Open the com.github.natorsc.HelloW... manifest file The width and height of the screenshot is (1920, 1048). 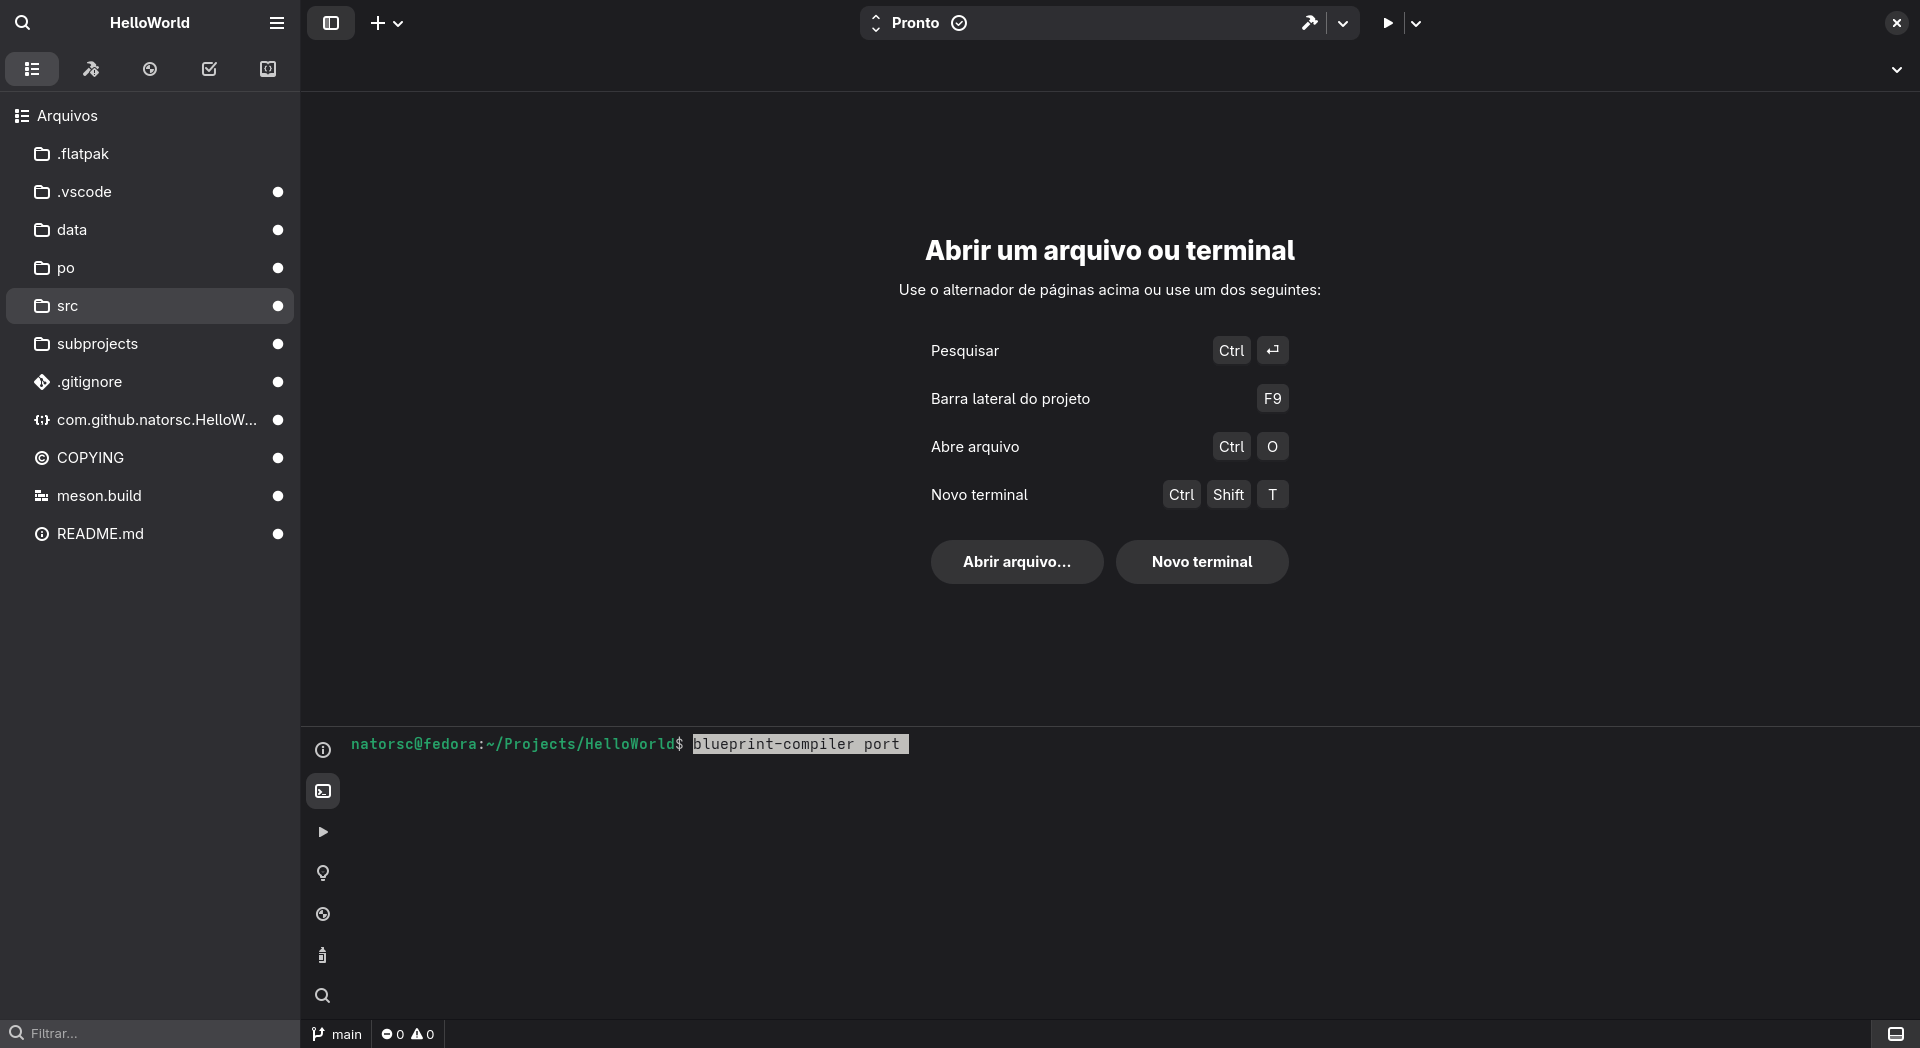(x=150, y=420)
